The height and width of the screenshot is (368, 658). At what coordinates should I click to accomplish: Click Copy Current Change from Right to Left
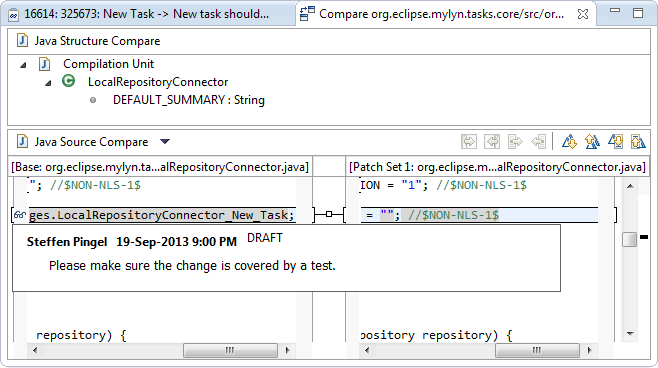[538, 142]
